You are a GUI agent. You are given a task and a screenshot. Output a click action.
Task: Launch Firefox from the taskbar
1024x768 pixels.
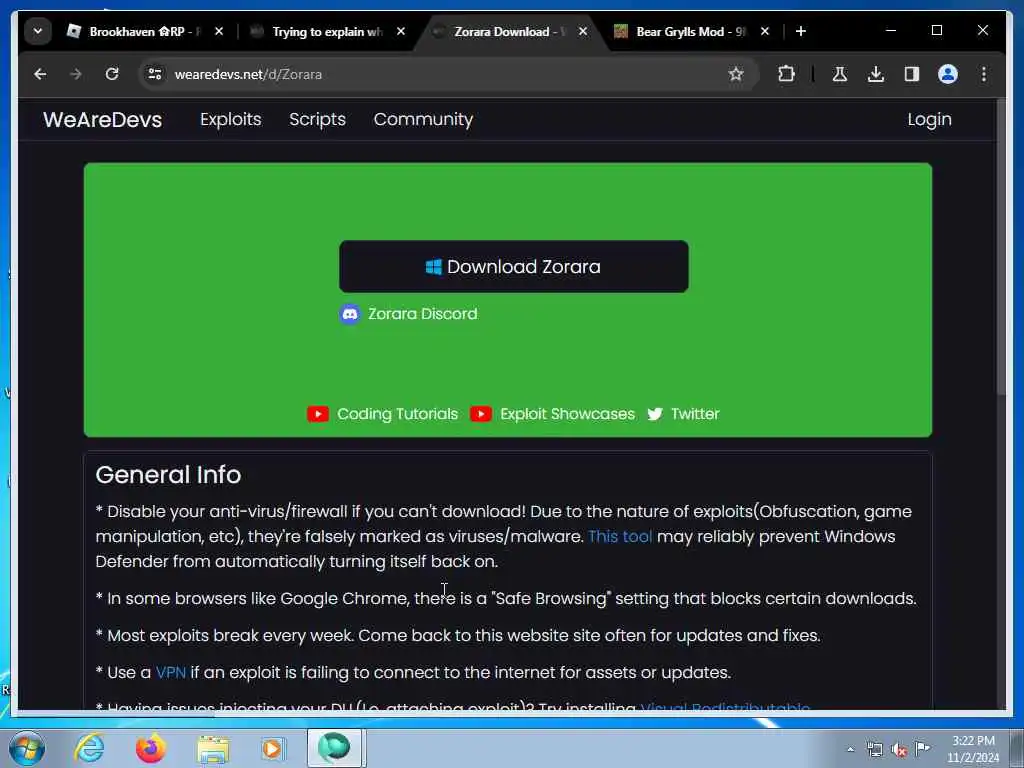point(151,748)
